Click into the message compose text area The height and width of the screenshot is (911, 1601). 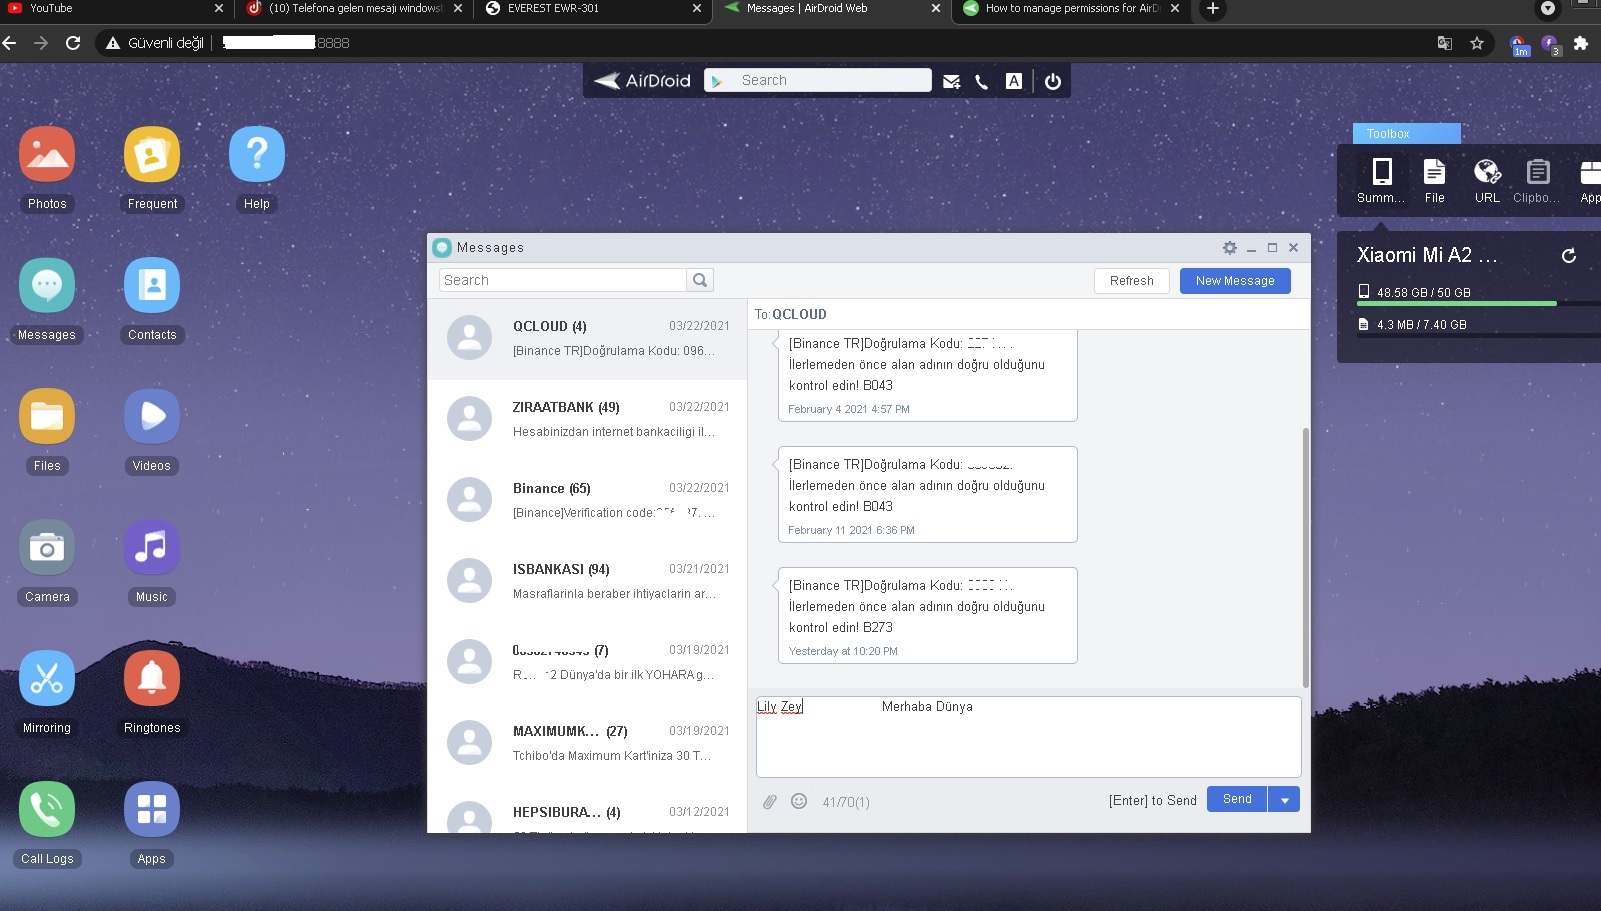[x=1028, y=737]
